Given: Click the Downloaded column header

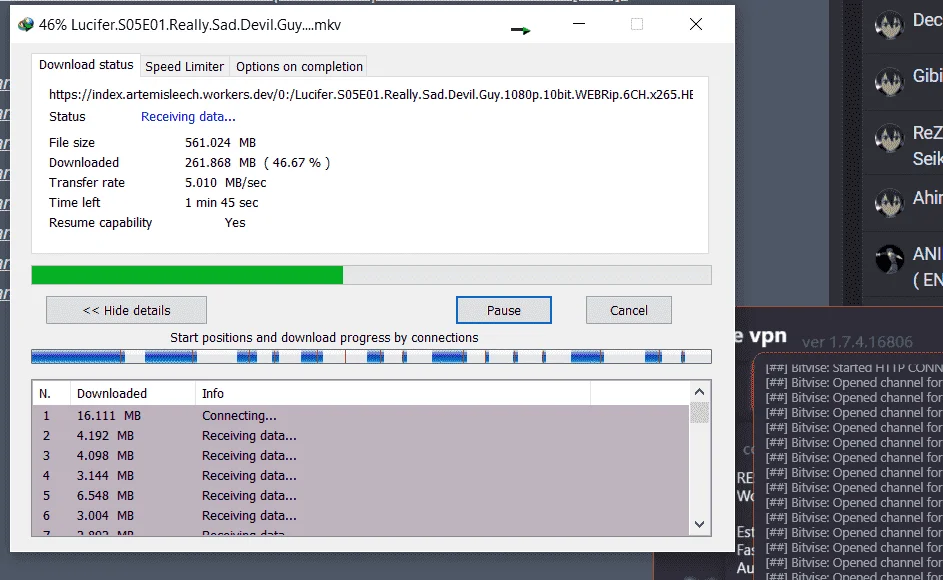Looking at the screenshot, I should 133,393.
